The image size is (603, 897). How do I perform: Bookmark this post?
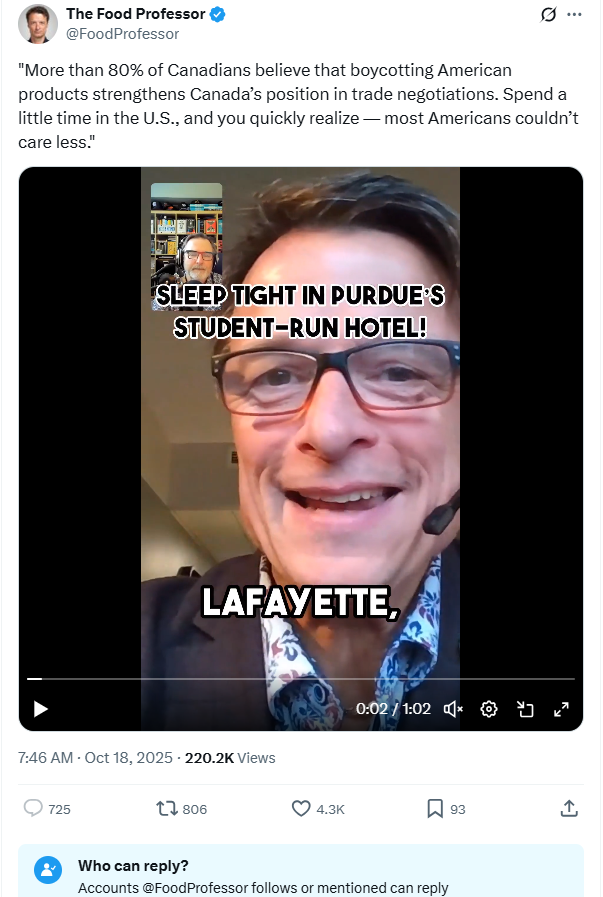pos(435,808)
